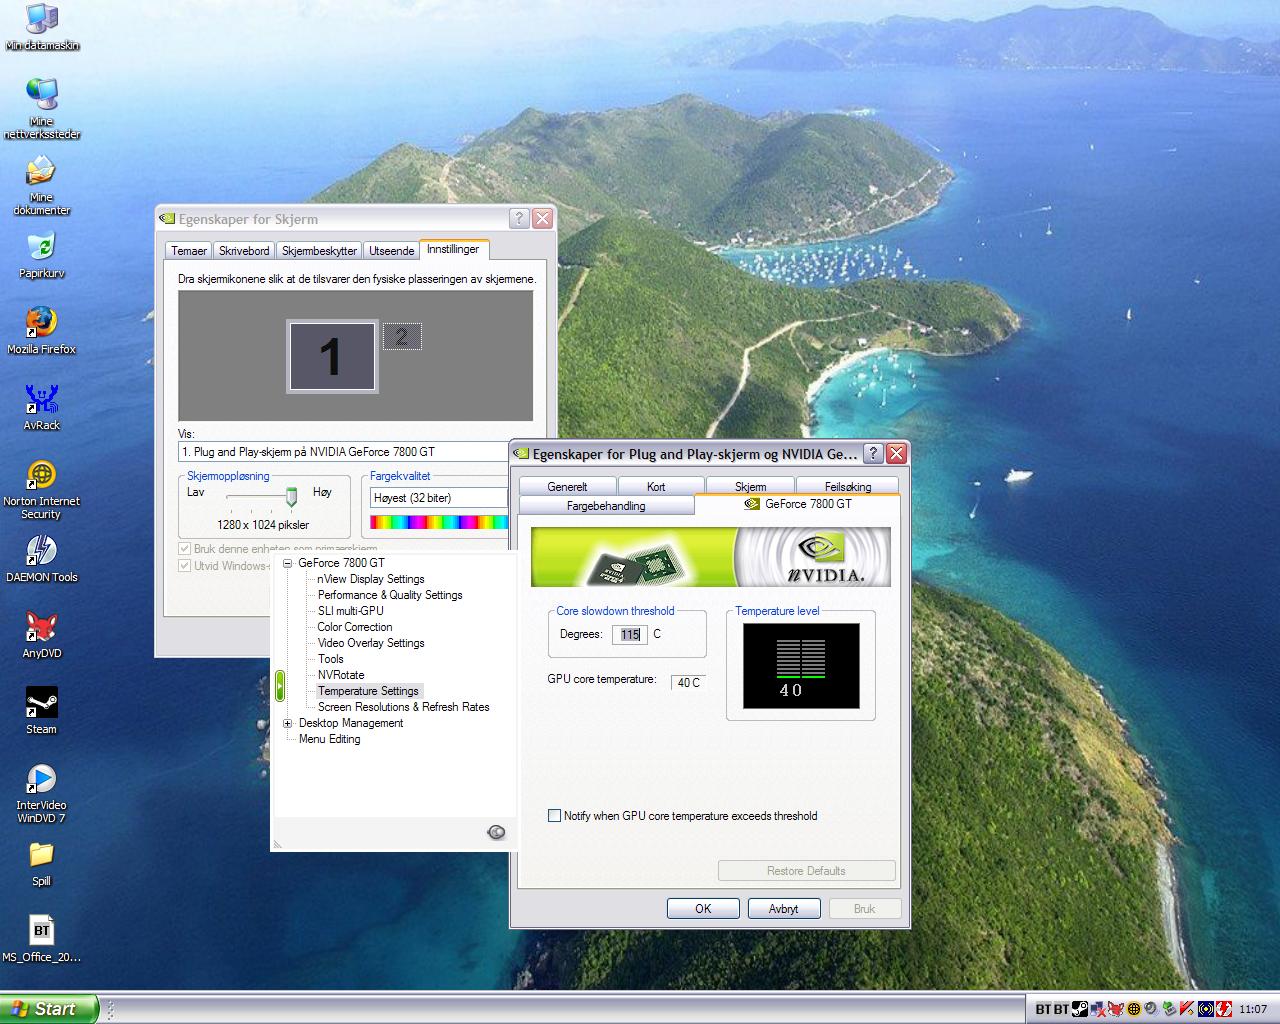Screen dimensions: 1280x1024
Task: Select the Spill folder on the desktop
Action: click(x=41, y=863)
